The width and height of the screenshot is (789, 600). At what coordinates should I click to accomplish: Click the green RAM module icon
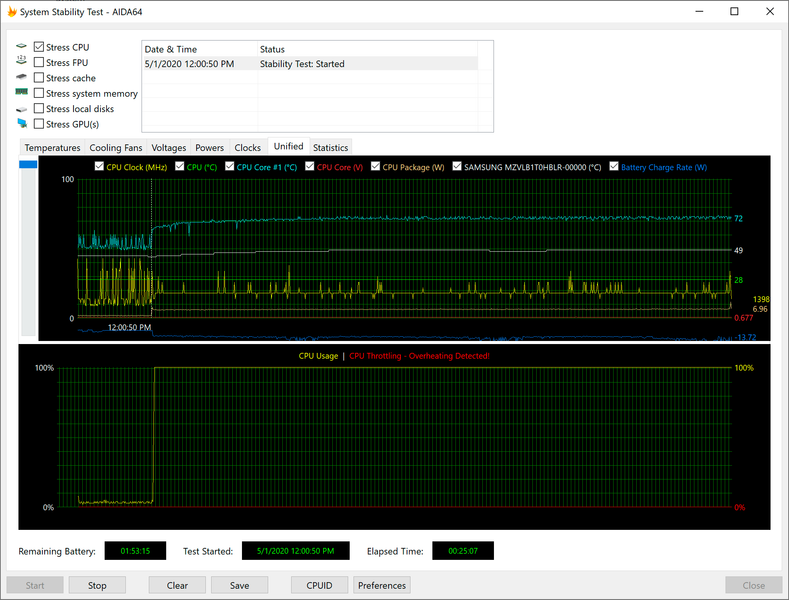coord(21,92)
